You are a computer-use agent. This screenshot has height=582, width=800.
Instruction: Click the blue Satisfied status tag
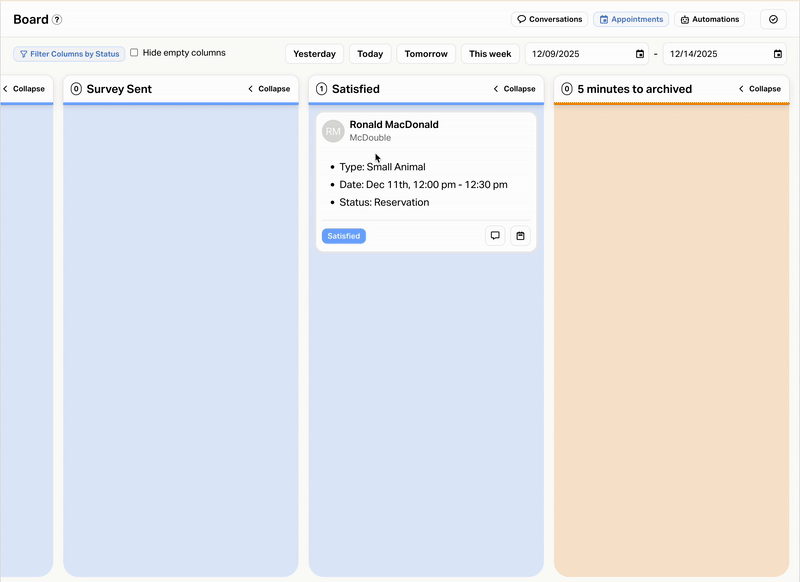coord(344,236)
